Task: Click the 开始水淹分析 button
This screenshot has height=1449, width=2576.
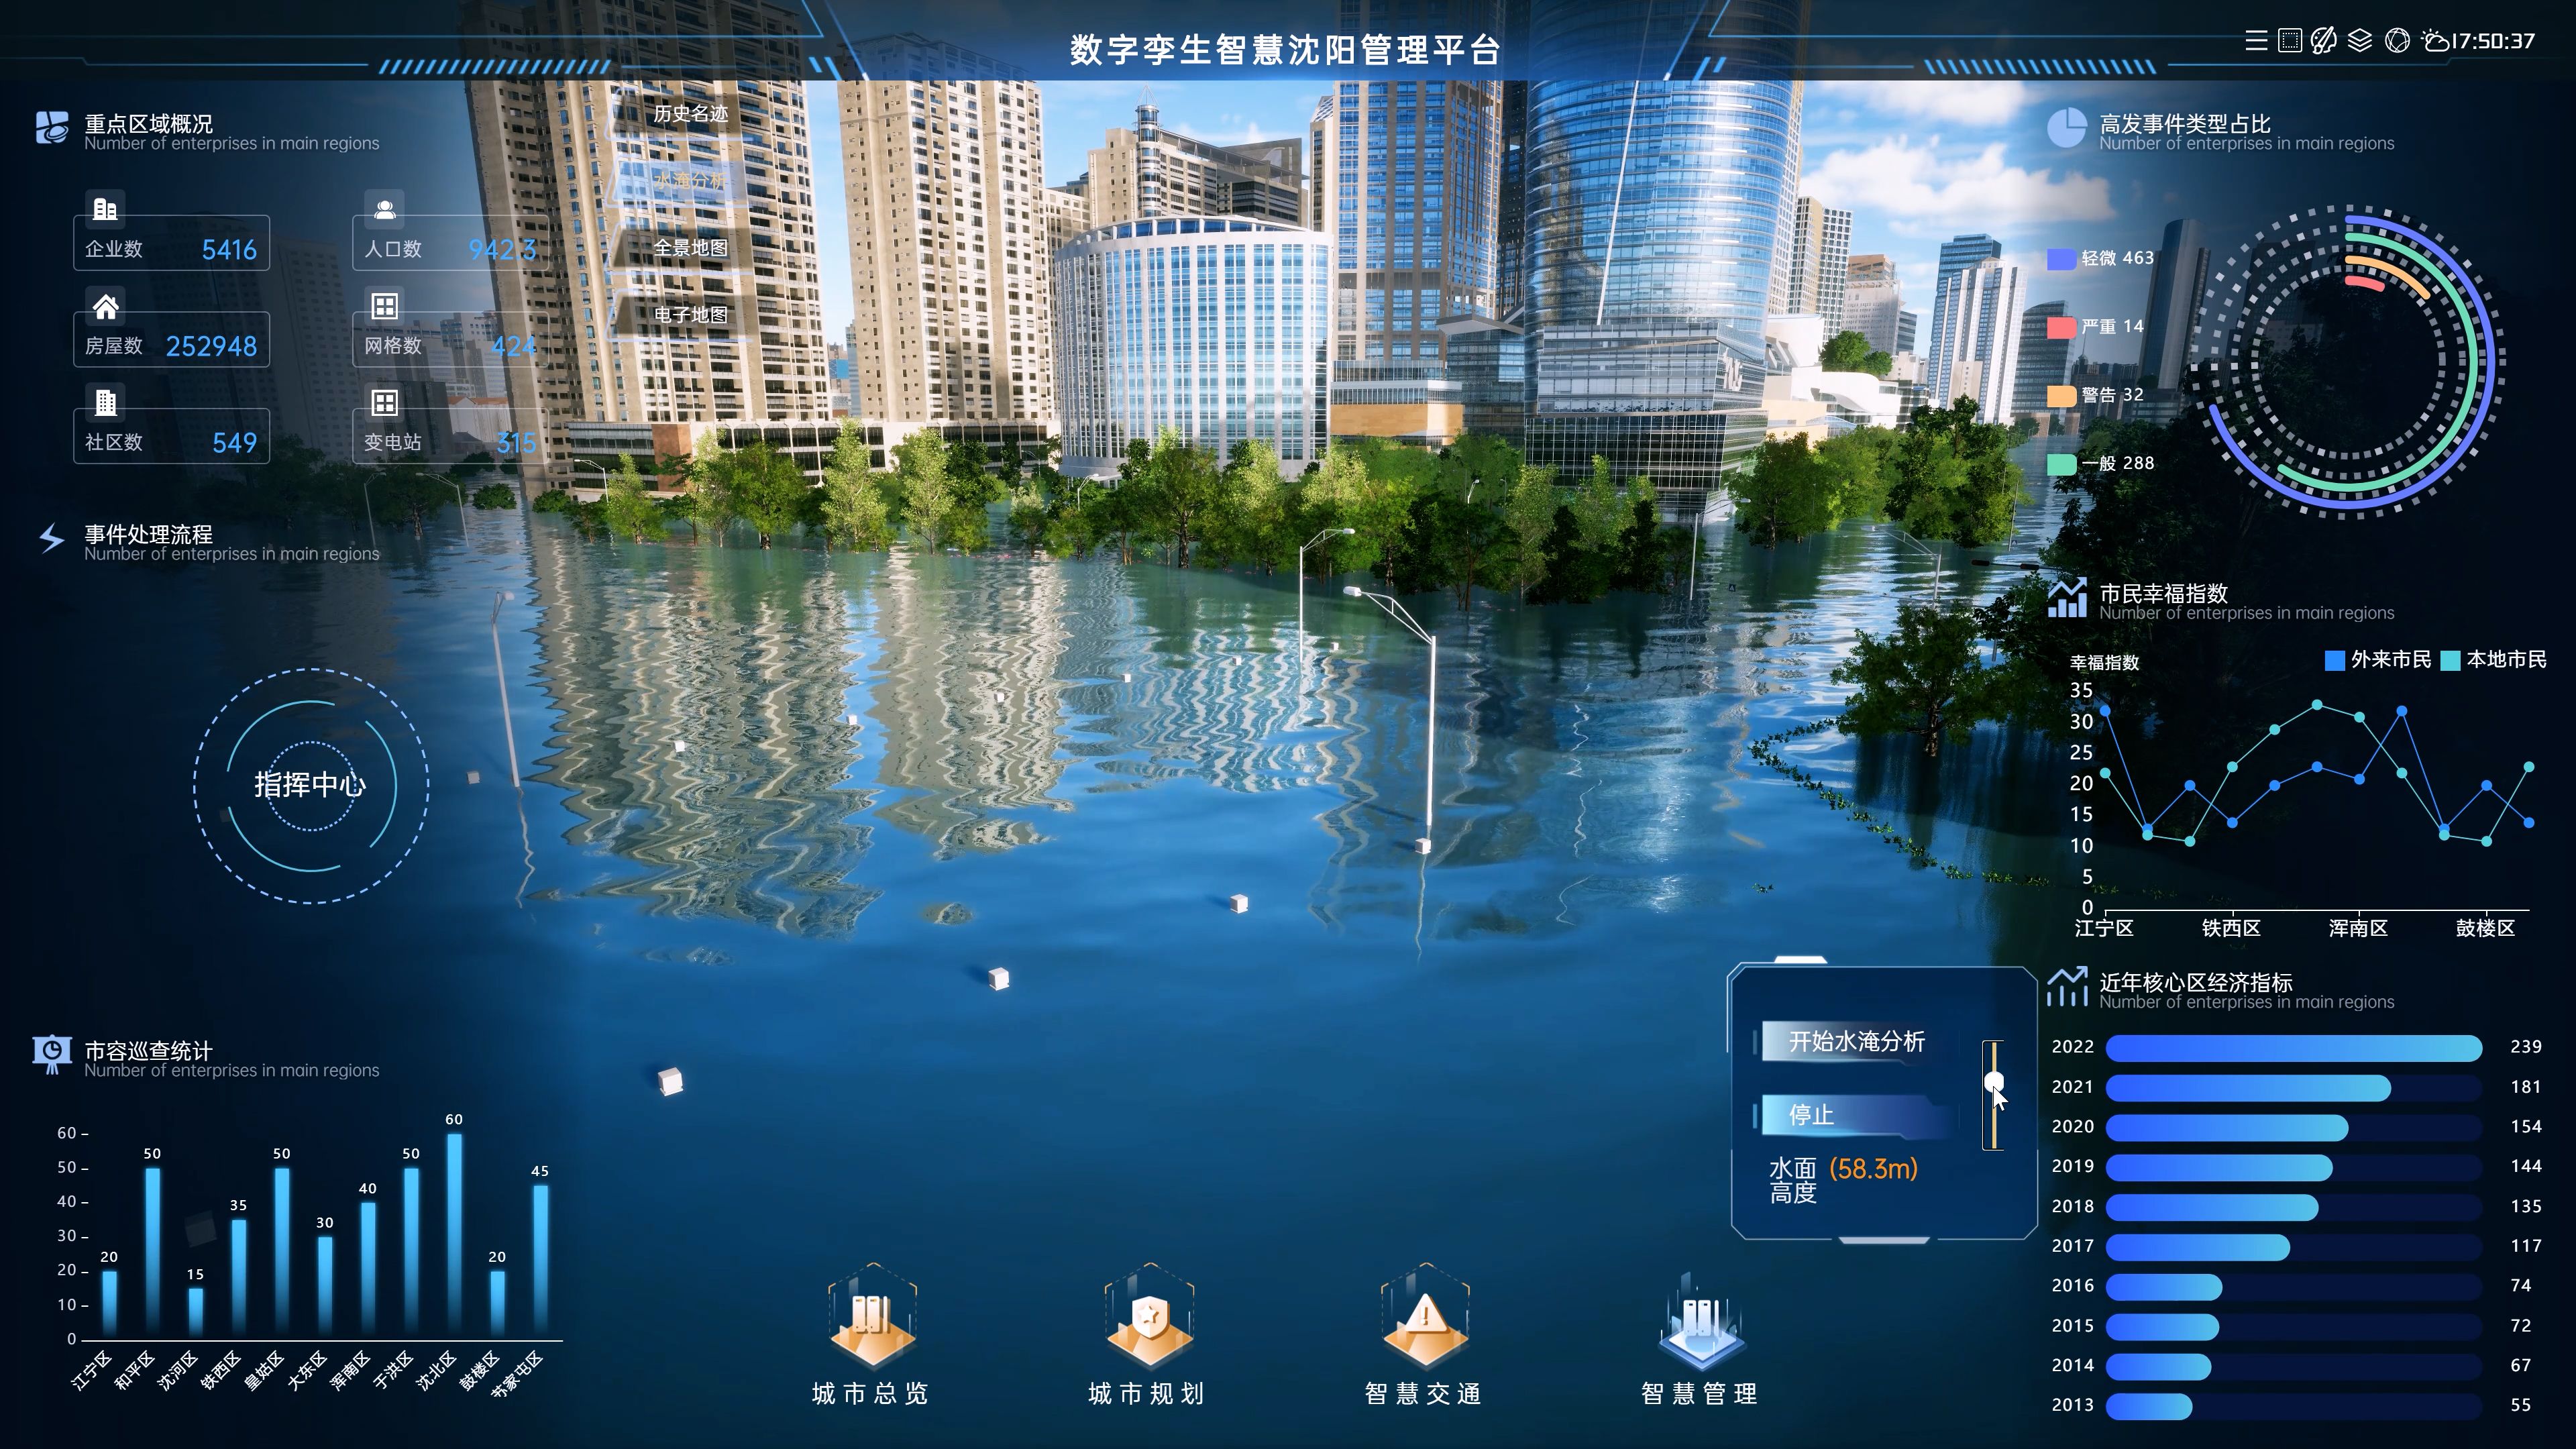Action: (x=1856, y=1042)
